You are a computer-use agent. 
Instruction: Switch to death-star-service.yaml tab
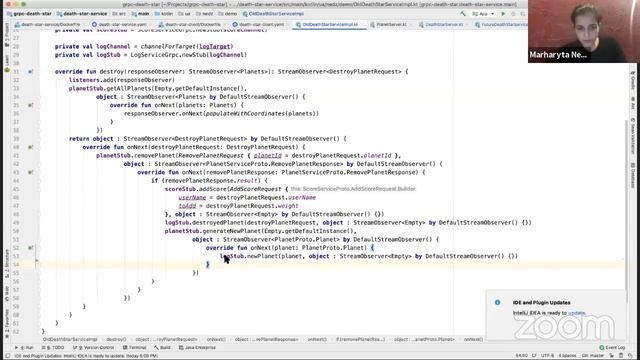coord(120,24)
